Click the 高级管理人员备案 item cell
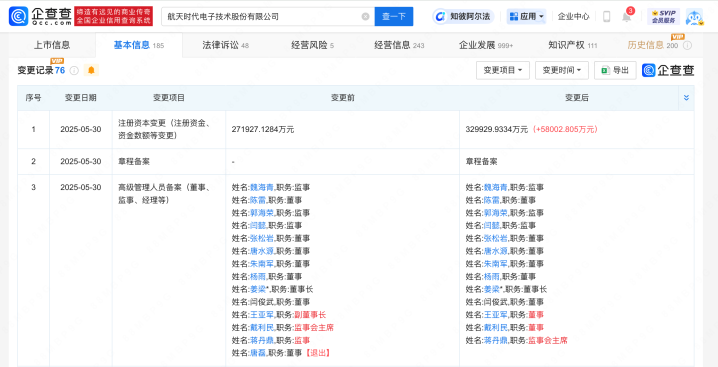 (x=169, y=270)
